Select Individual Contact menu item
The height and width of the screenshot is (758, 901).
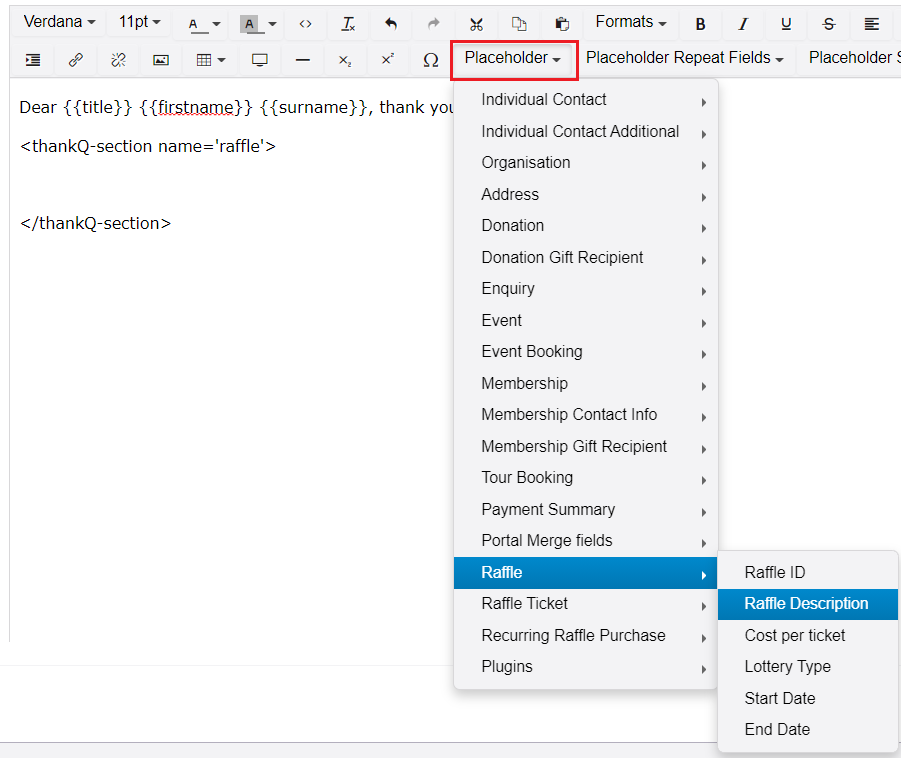pos(586,100)
